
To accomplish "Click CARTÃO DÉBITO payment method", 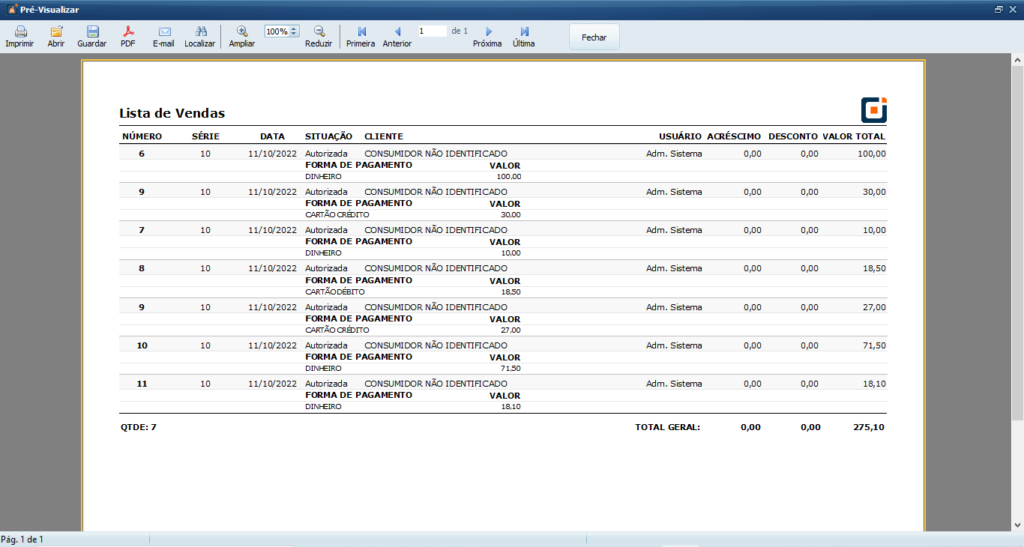I will 334,292.
